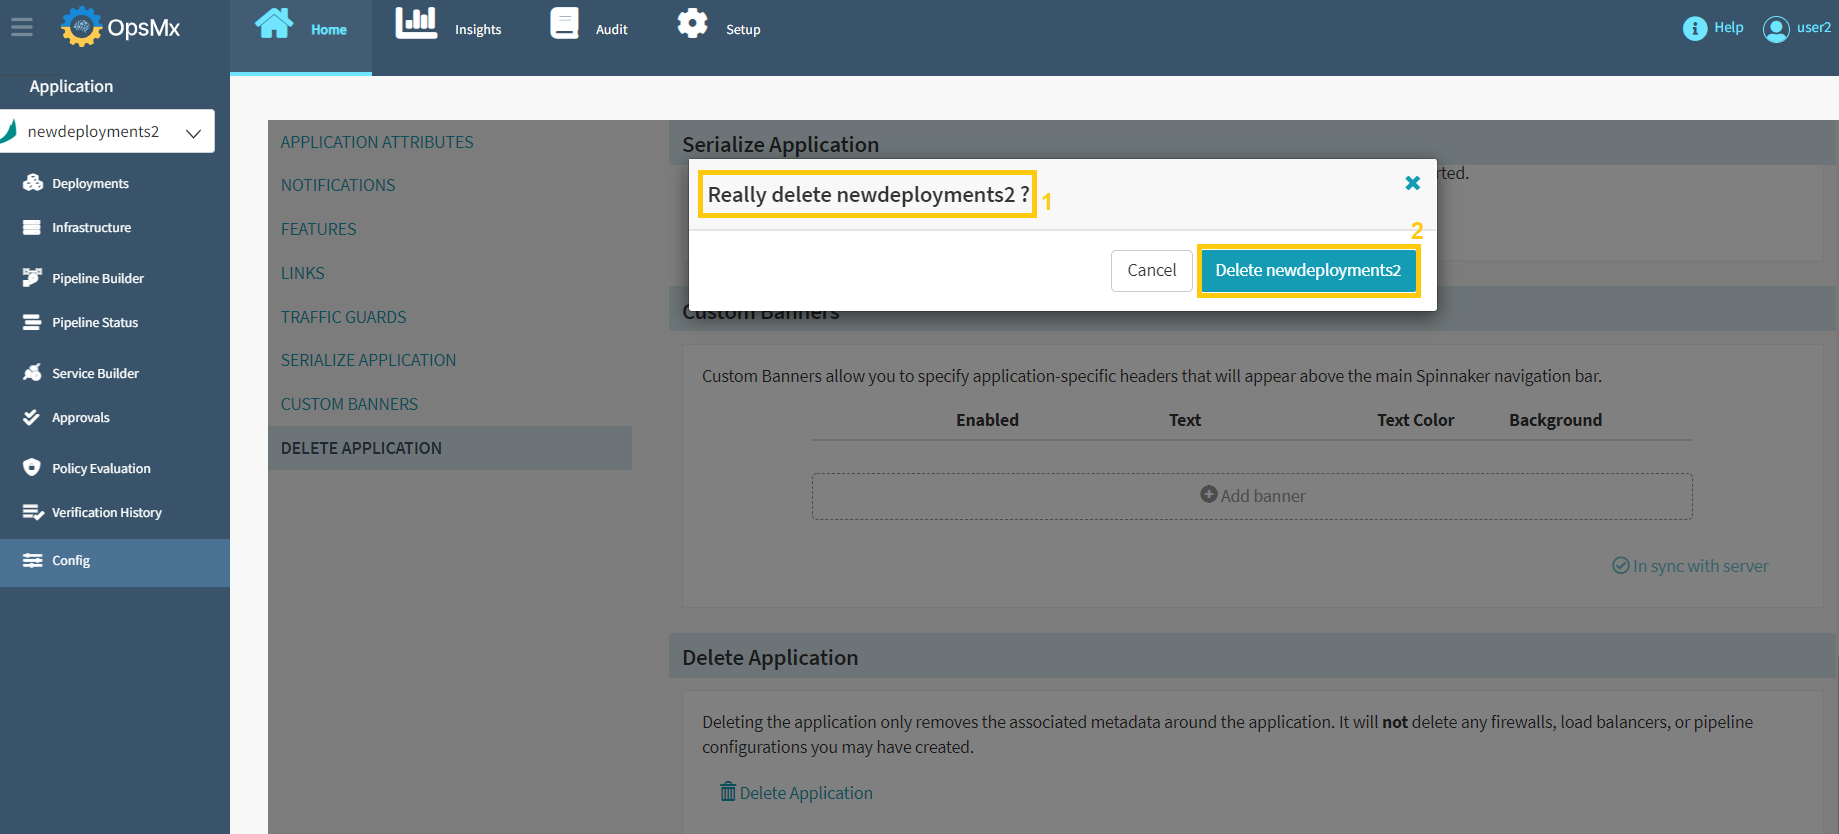Click the Help info icon
The height and width of the screenshot is (834, 1839).
click(1694, 28)
